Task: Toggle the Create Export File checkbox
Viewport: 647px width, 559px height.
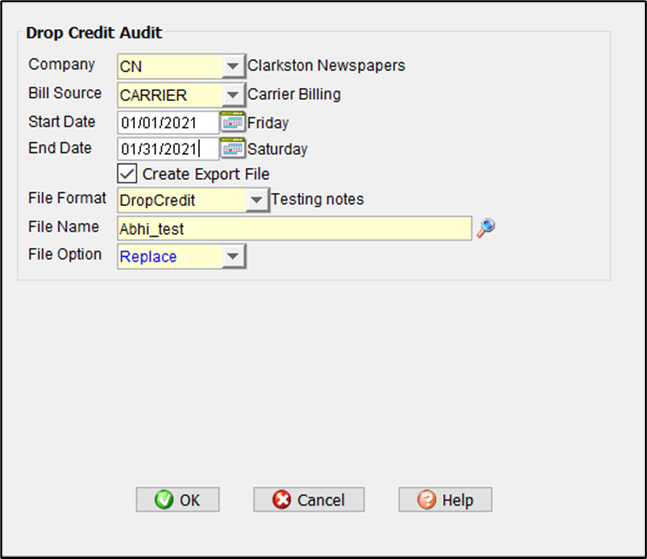Action: point(128,174)
